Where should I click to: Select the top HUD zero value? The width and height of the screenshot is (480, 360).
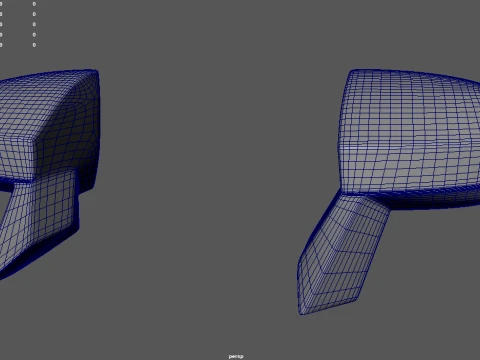point(34,4)
